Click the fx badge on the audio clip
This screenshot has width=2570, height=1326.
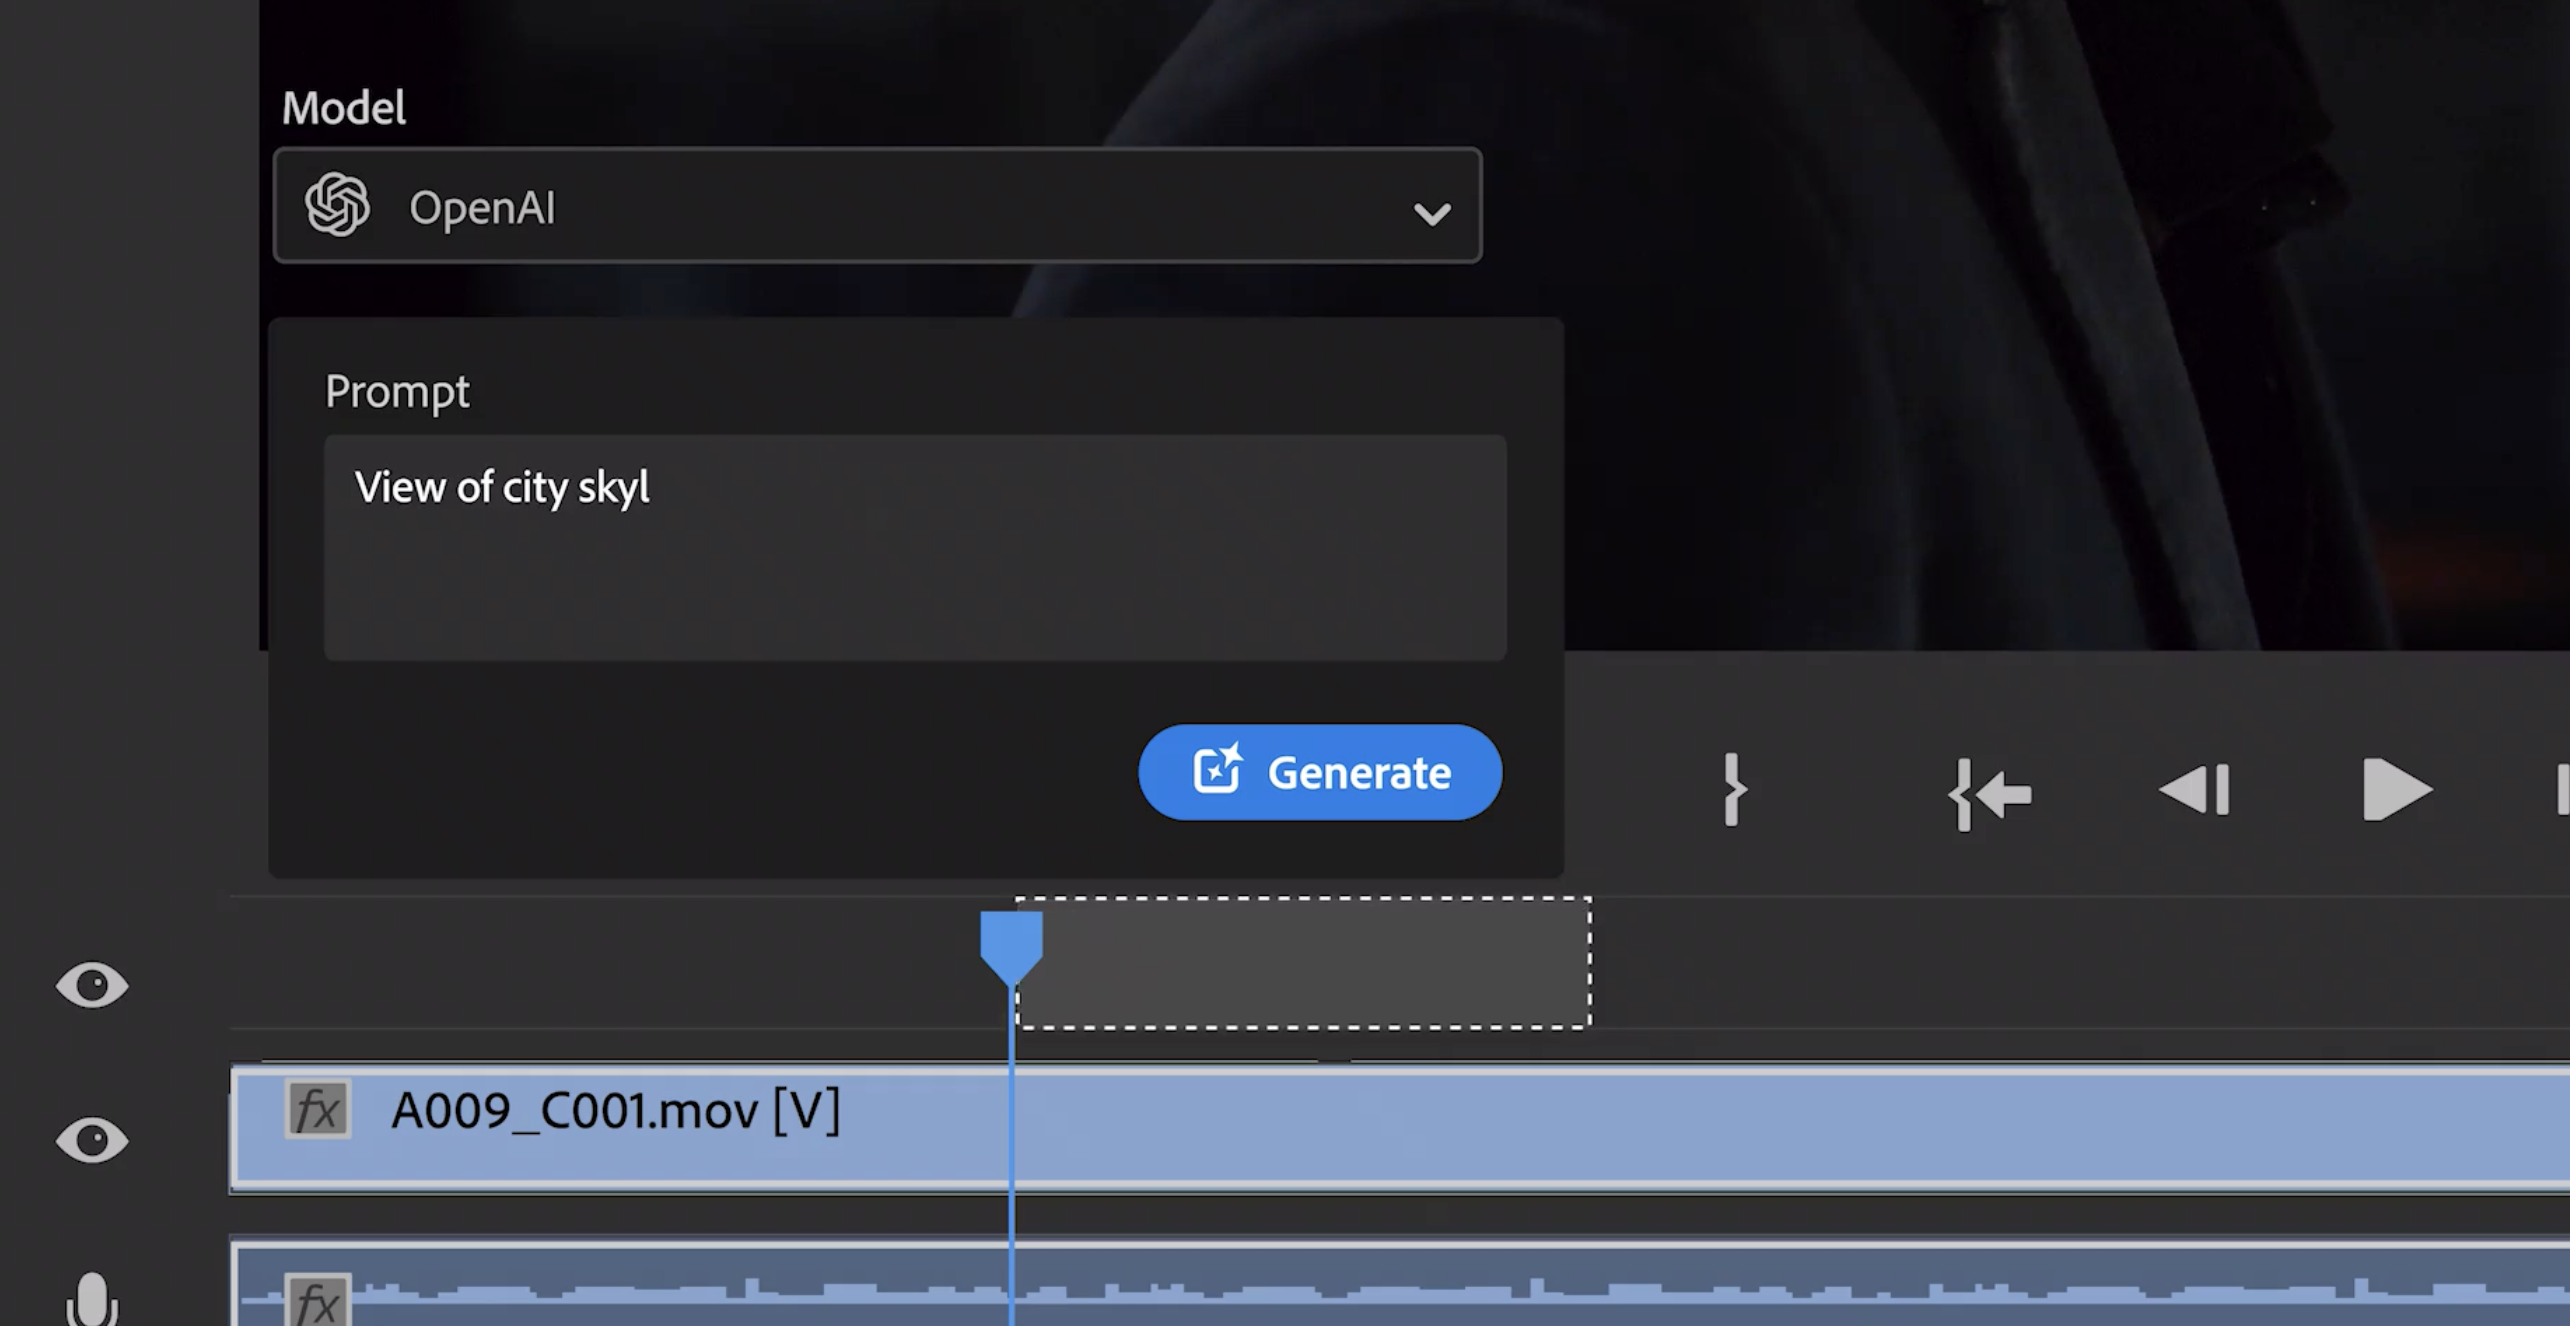point(318,1300)
